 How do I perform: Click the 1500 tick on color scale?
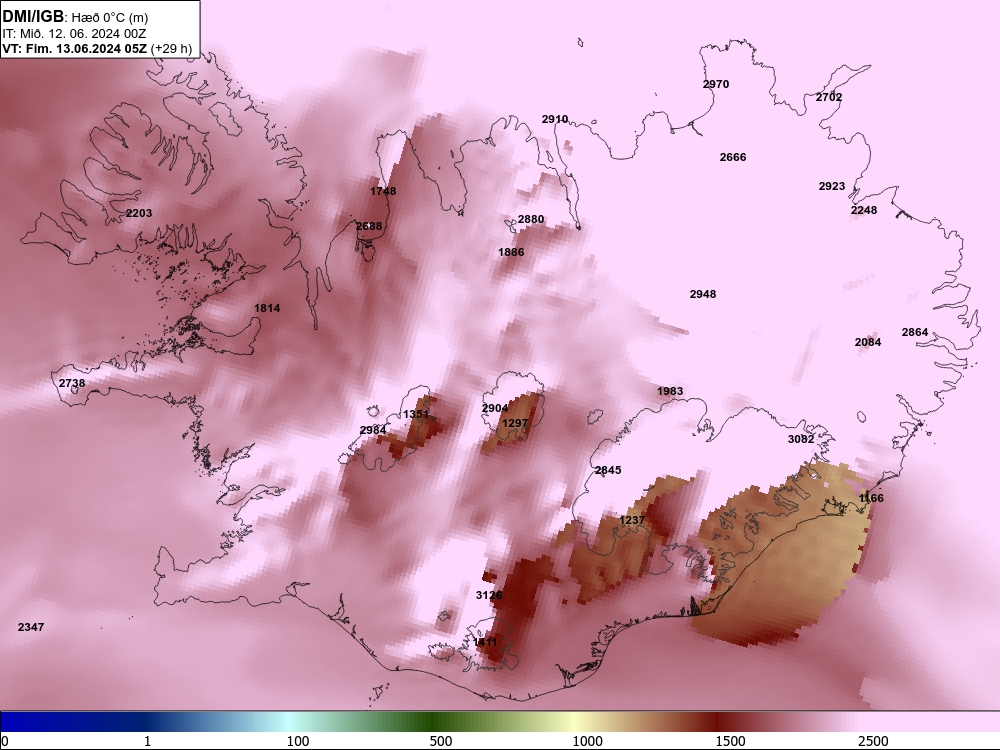click(730, 741)
